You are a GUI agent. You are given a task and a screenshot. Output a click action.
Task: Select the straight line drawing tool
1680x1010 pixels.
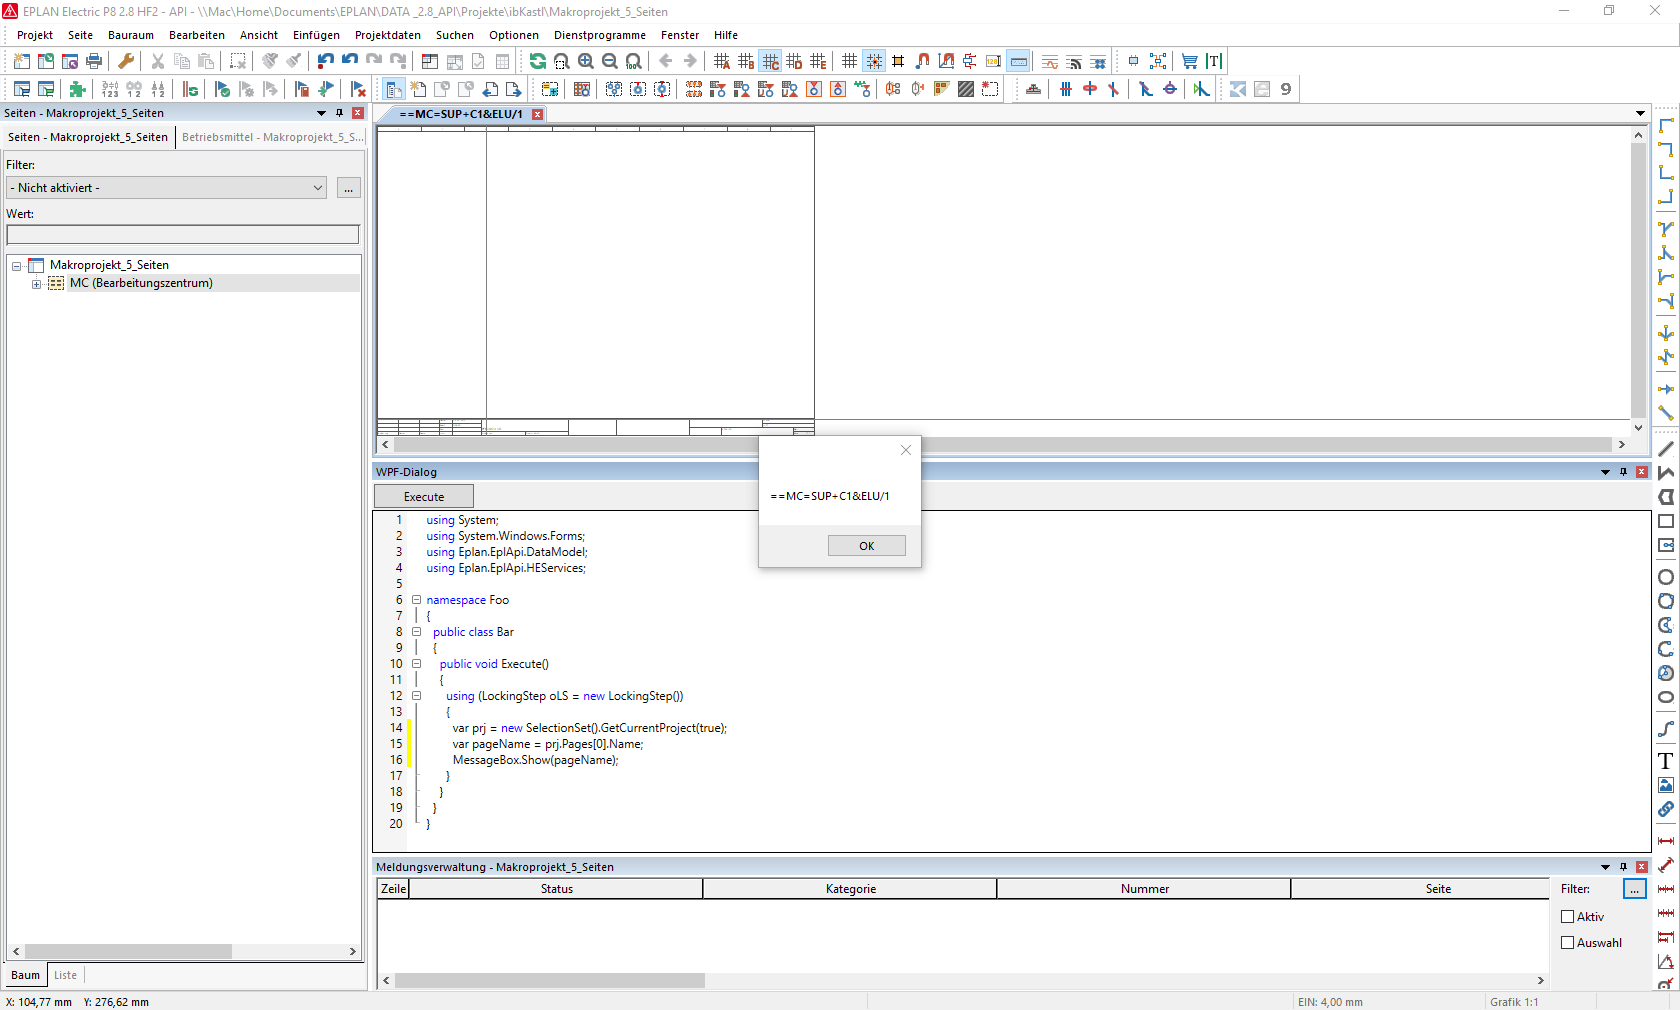click(x=1665, y=449)
